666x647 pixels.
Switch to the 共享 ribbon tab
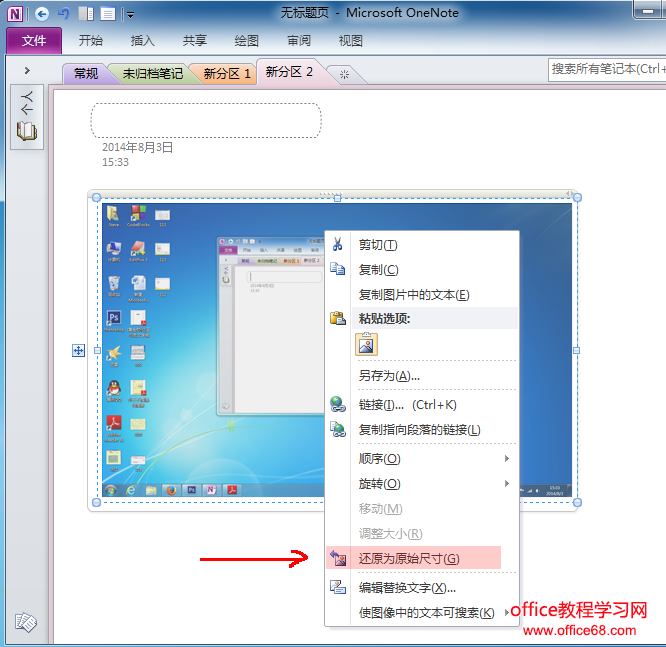pos(195,41)
